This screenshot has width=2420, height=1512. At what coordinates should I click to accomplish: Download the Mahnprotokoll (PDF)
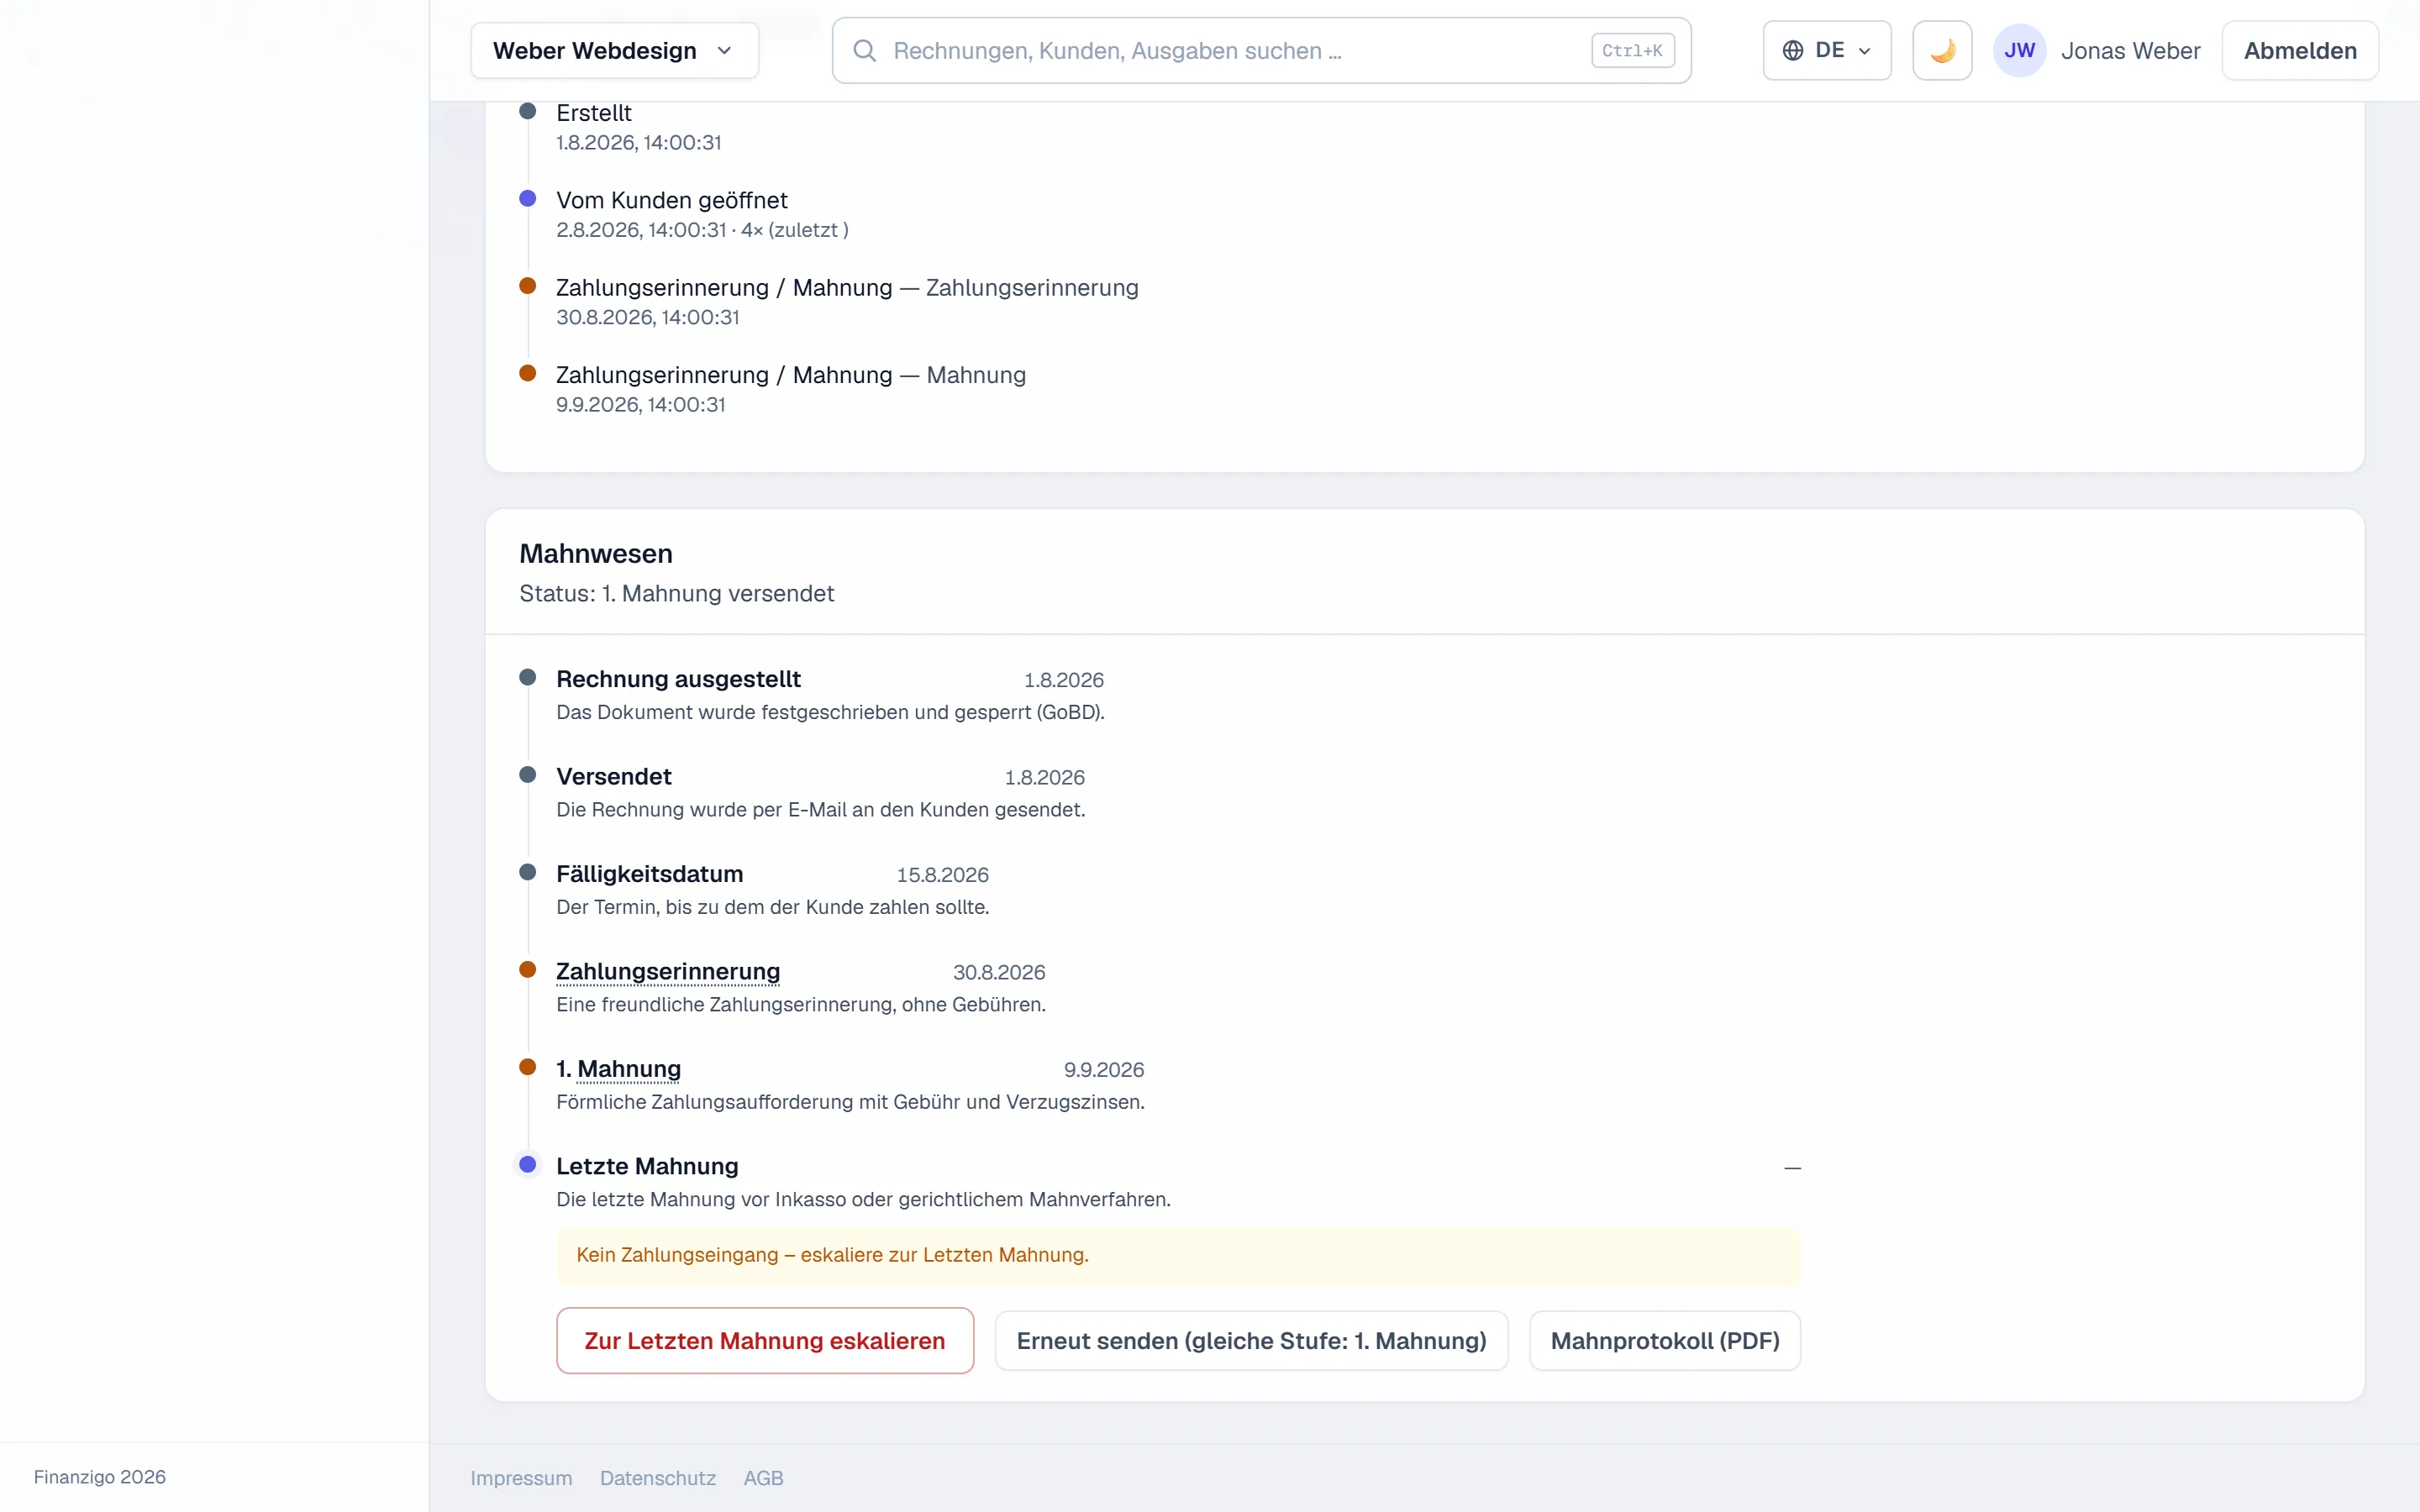coord(1665,1340)
